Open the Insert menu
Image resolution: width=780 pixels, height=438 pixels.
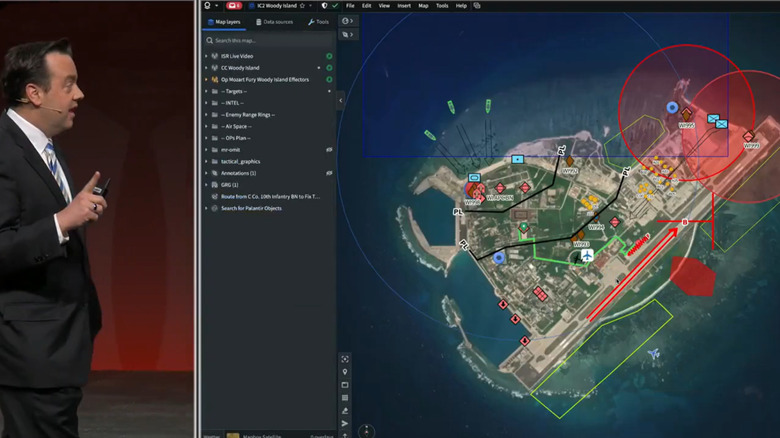click(404, 6)
